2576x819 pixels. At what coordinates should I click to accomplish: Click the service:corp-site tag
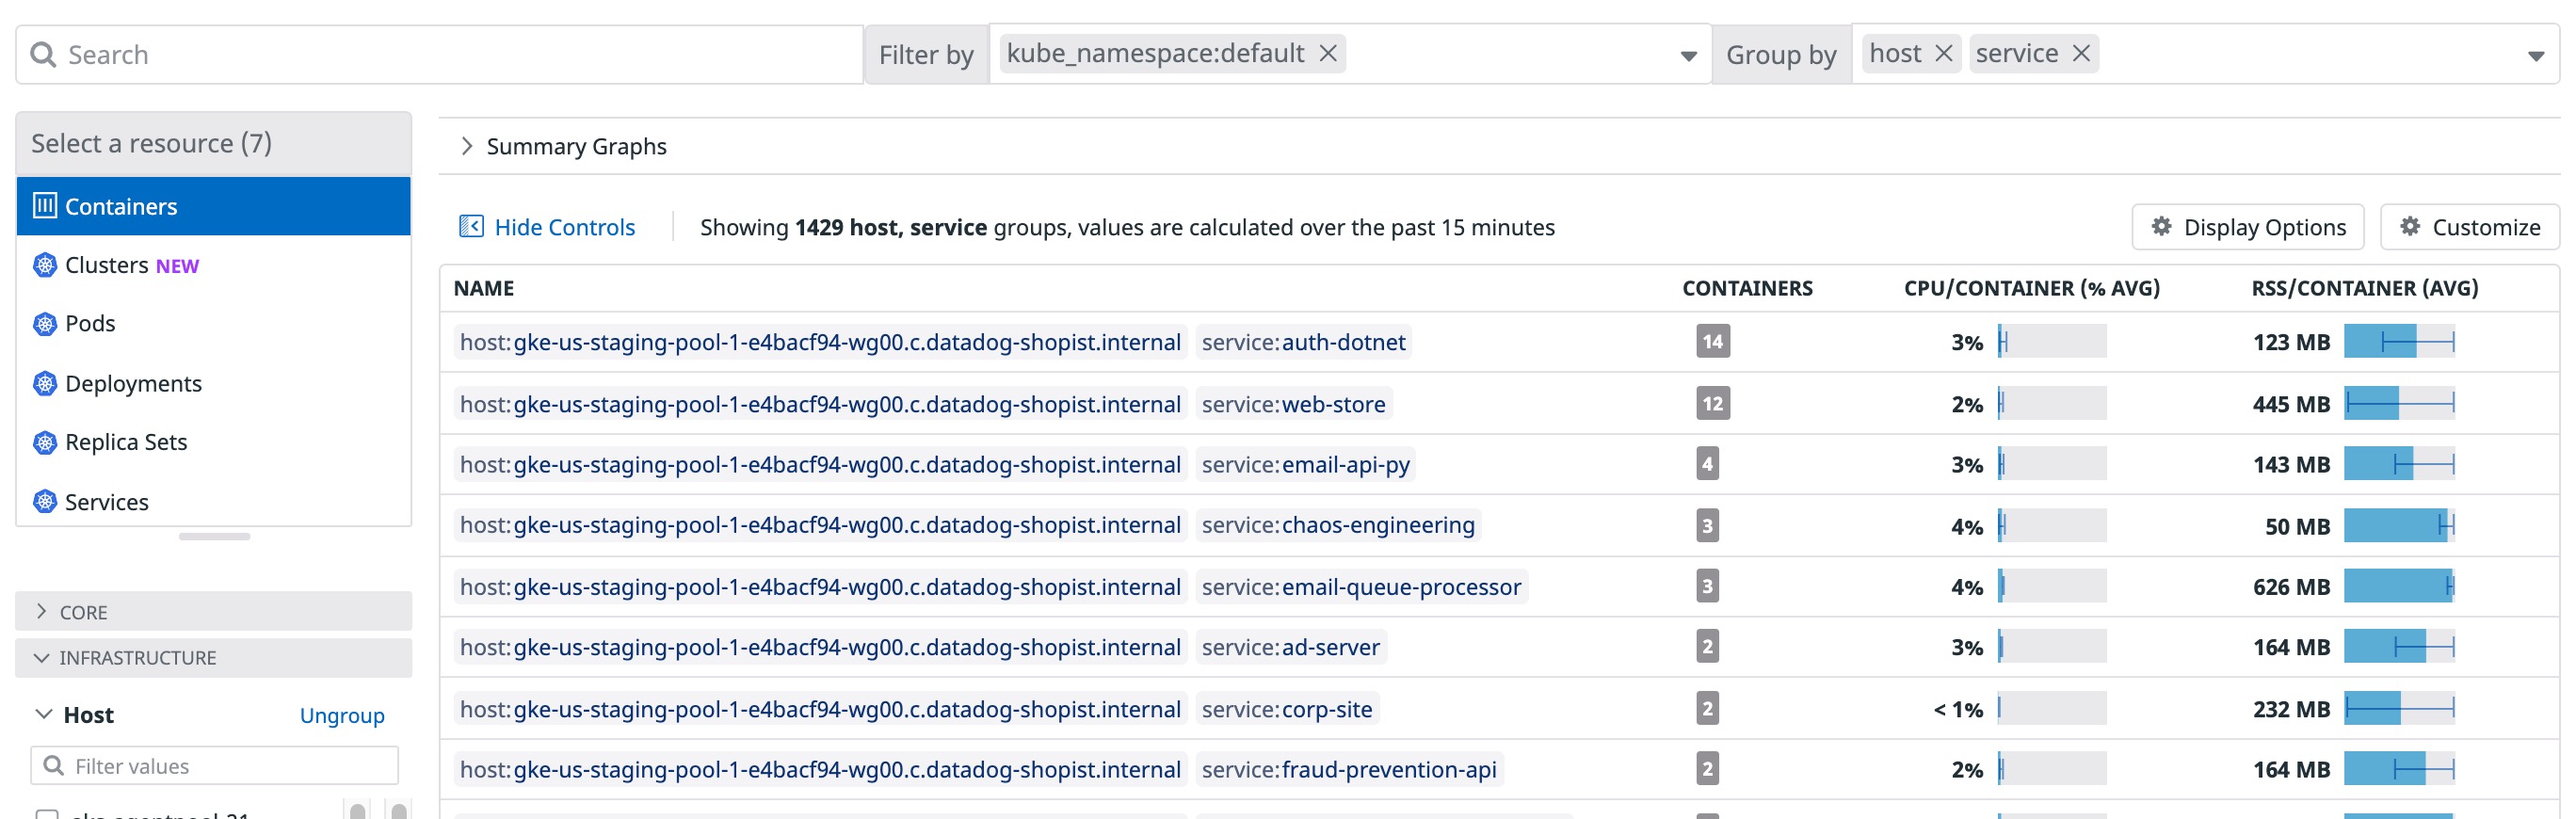[x=1286, y=709]
